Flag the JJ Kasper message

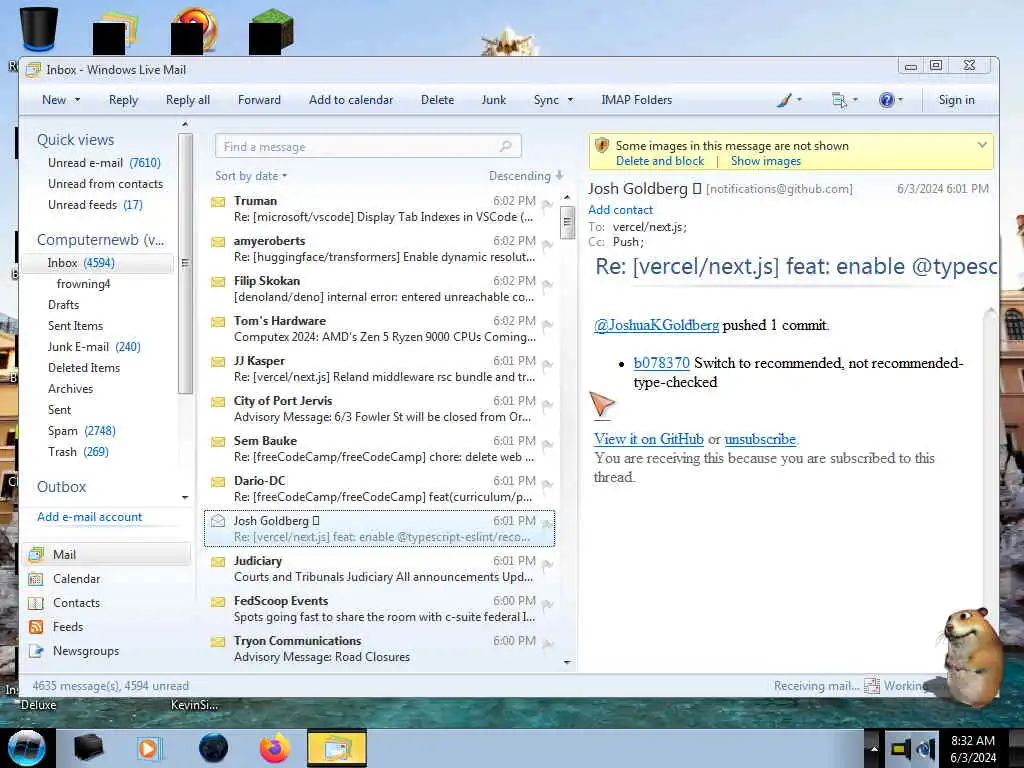(548, 366)
